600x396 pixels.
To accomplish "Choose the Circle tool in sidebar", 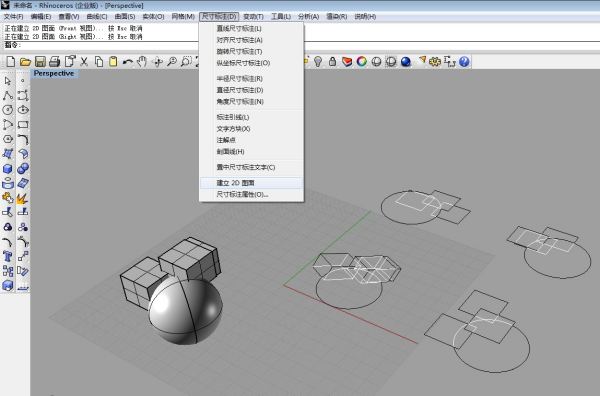I will (8, 110).
